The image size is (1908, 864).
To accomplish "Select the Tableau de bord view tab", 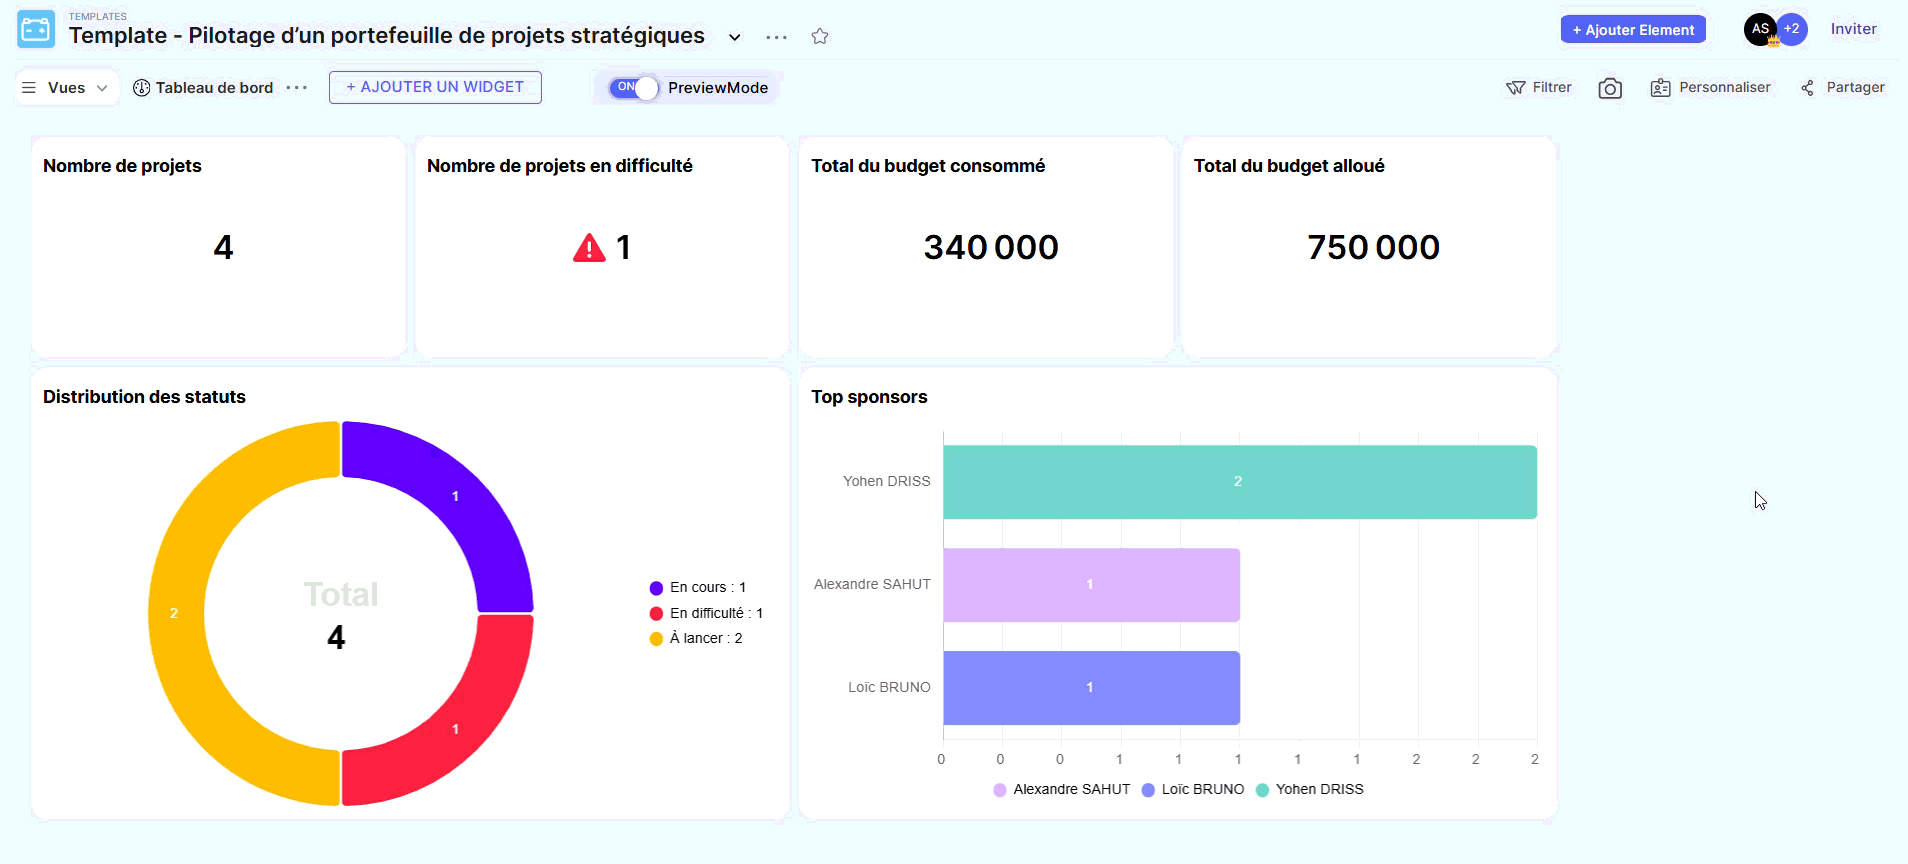I will (x=204, y=88).
